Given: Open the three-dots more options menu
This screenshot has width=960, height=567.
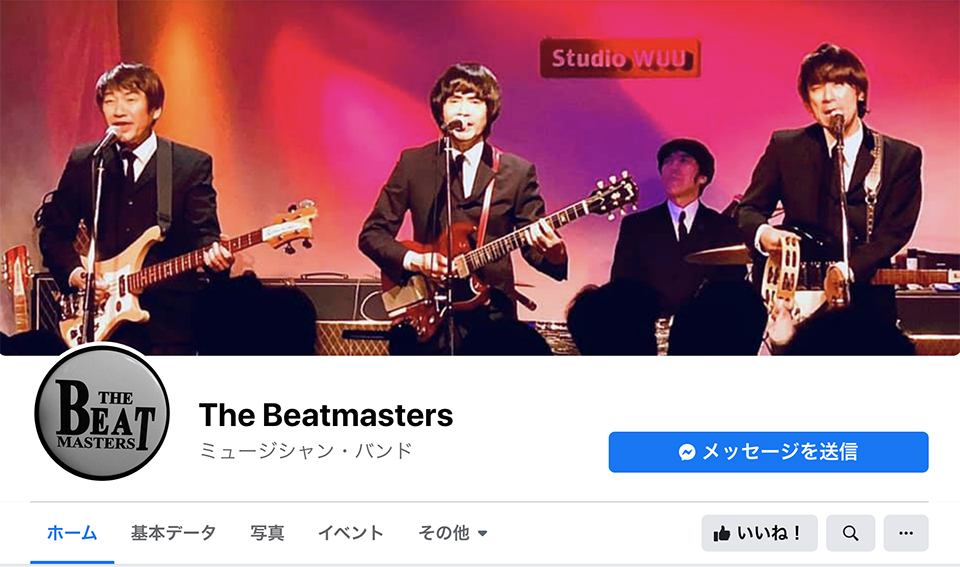Looking at the screenshot, I should [906, 533].
